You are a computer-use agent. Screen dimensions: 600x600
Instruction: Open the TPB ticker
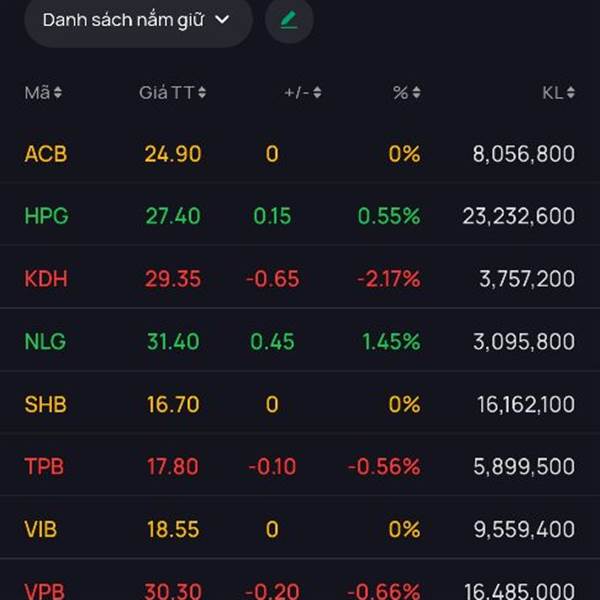pos(45,466)
